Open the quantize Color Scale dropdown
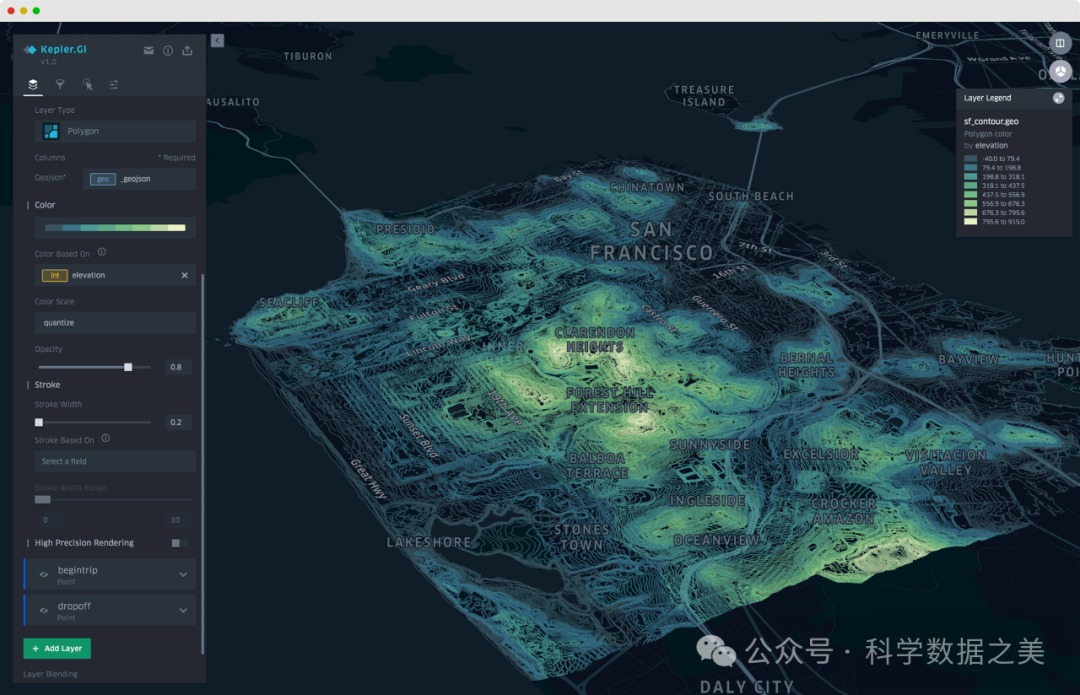1080x695 pixels. coord(115,323)
